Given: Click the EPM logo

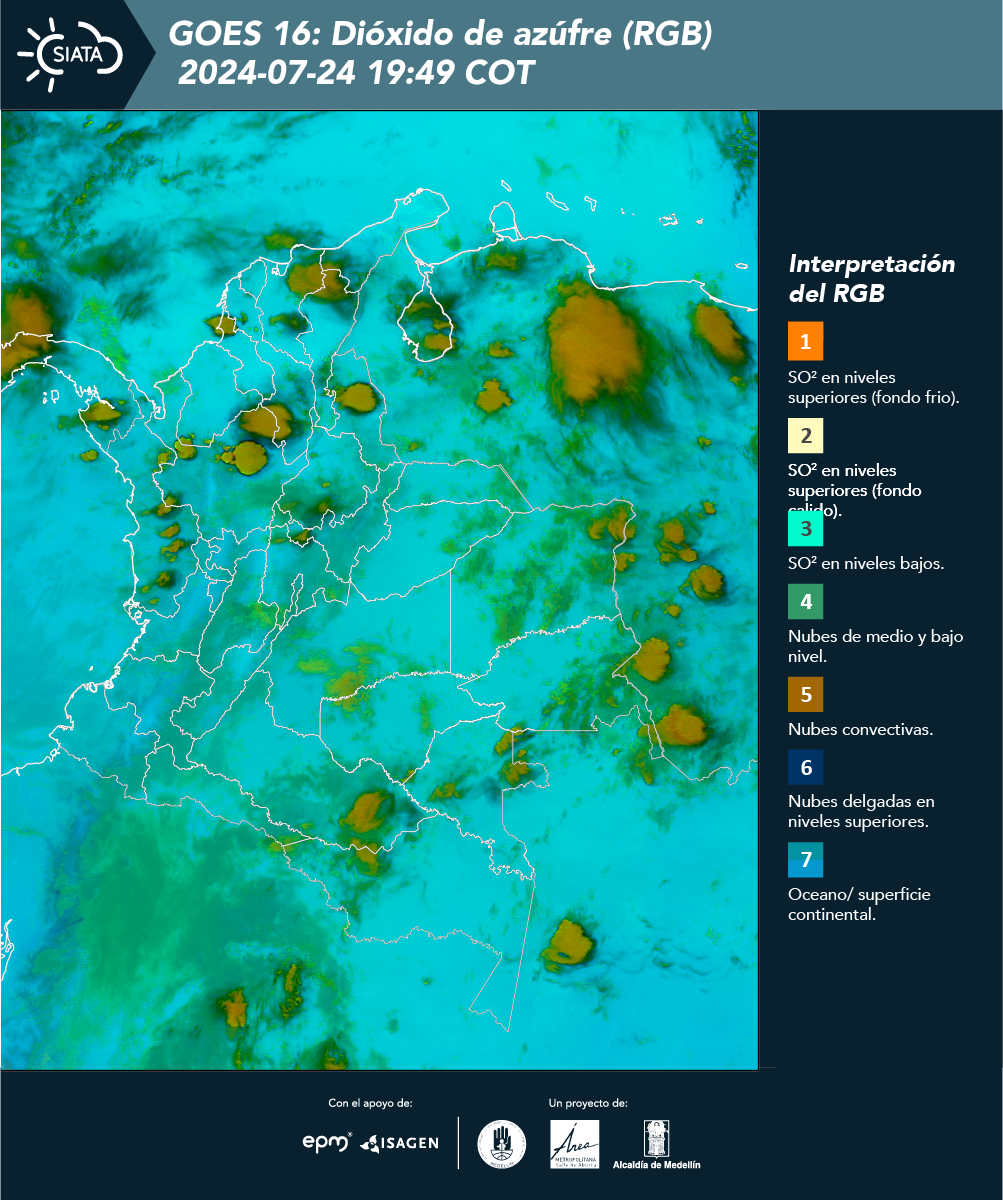Looking at the screenshot, I should click(x=327, y=1142).
